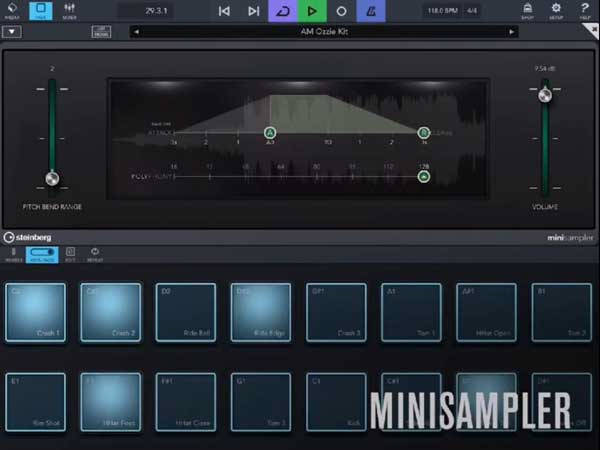Click the Volume slider knob
The width and height of the screenshot is (600, 450).
point(544,96)
